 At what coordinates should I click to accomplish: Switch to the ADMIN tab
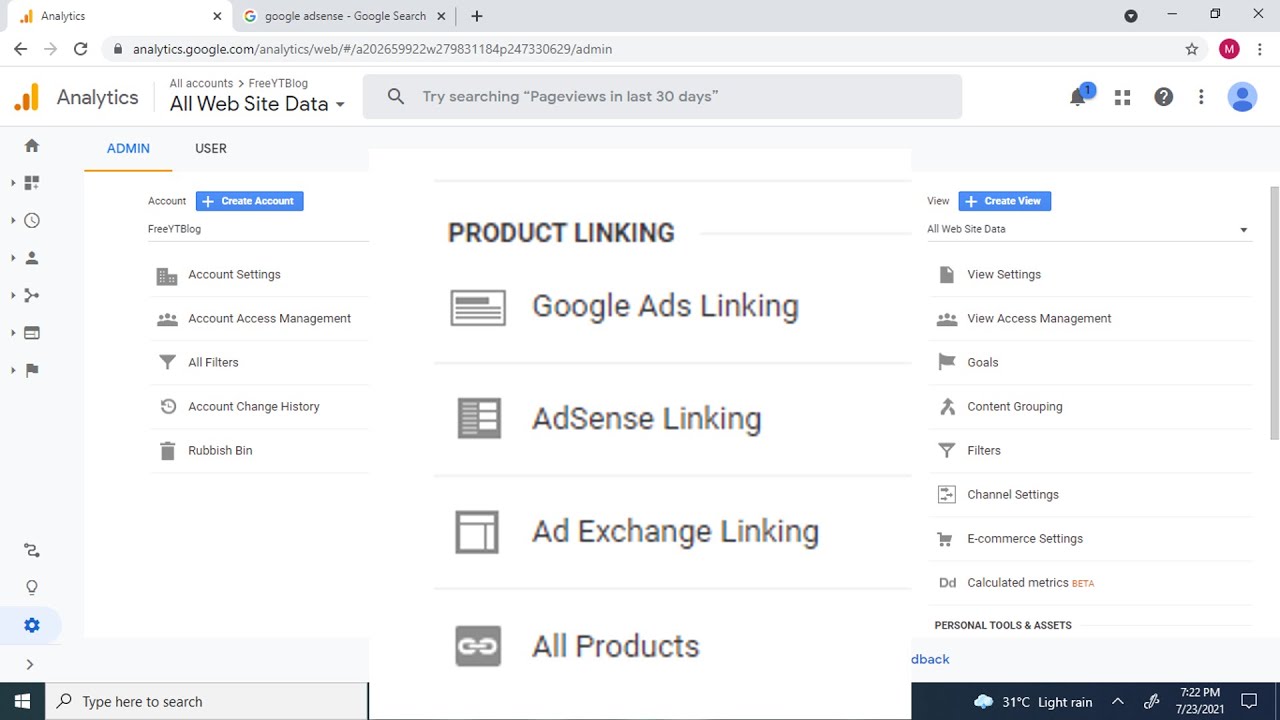point(128,148)
